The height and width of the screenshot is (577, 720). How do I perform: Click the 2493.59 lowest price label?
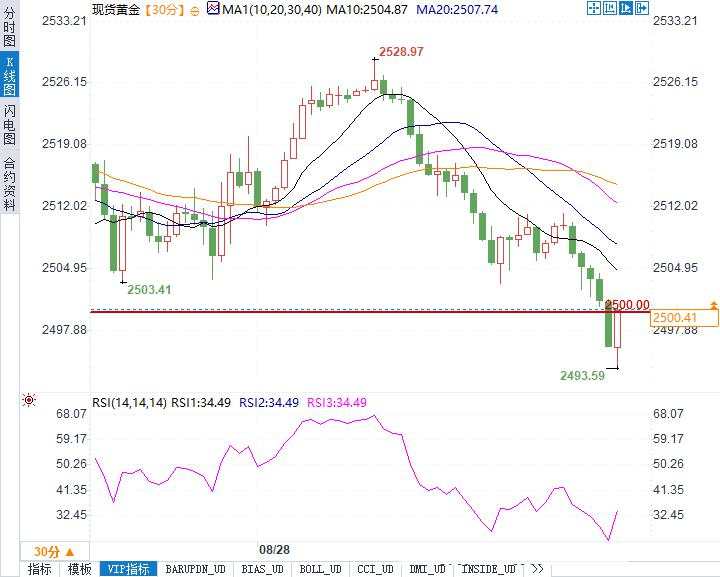[x=582, y=375]
